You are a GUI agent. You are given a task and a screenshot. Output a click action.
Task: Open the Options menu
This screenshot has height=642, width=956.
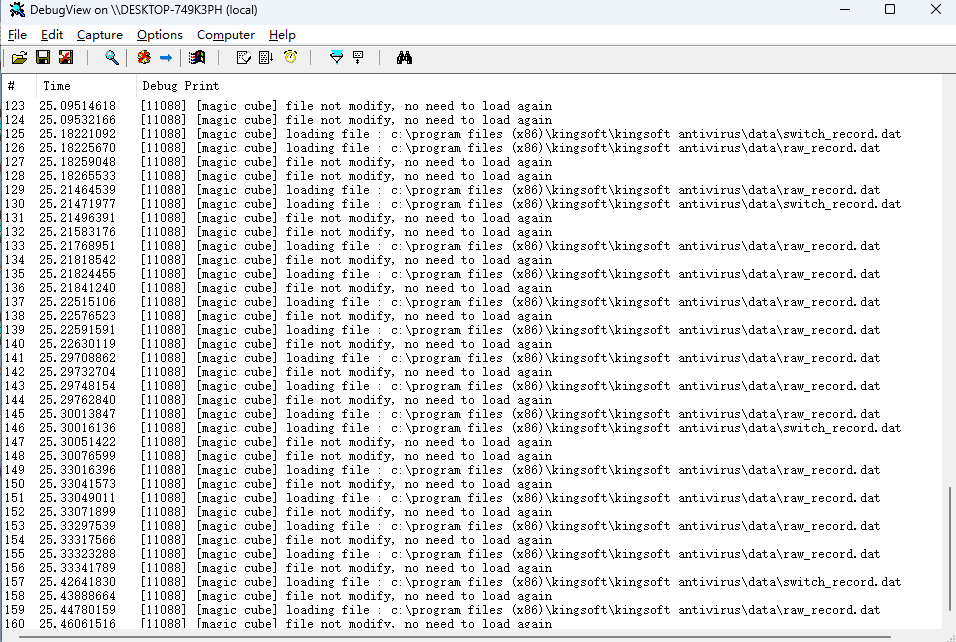click(x=160, y=35)
